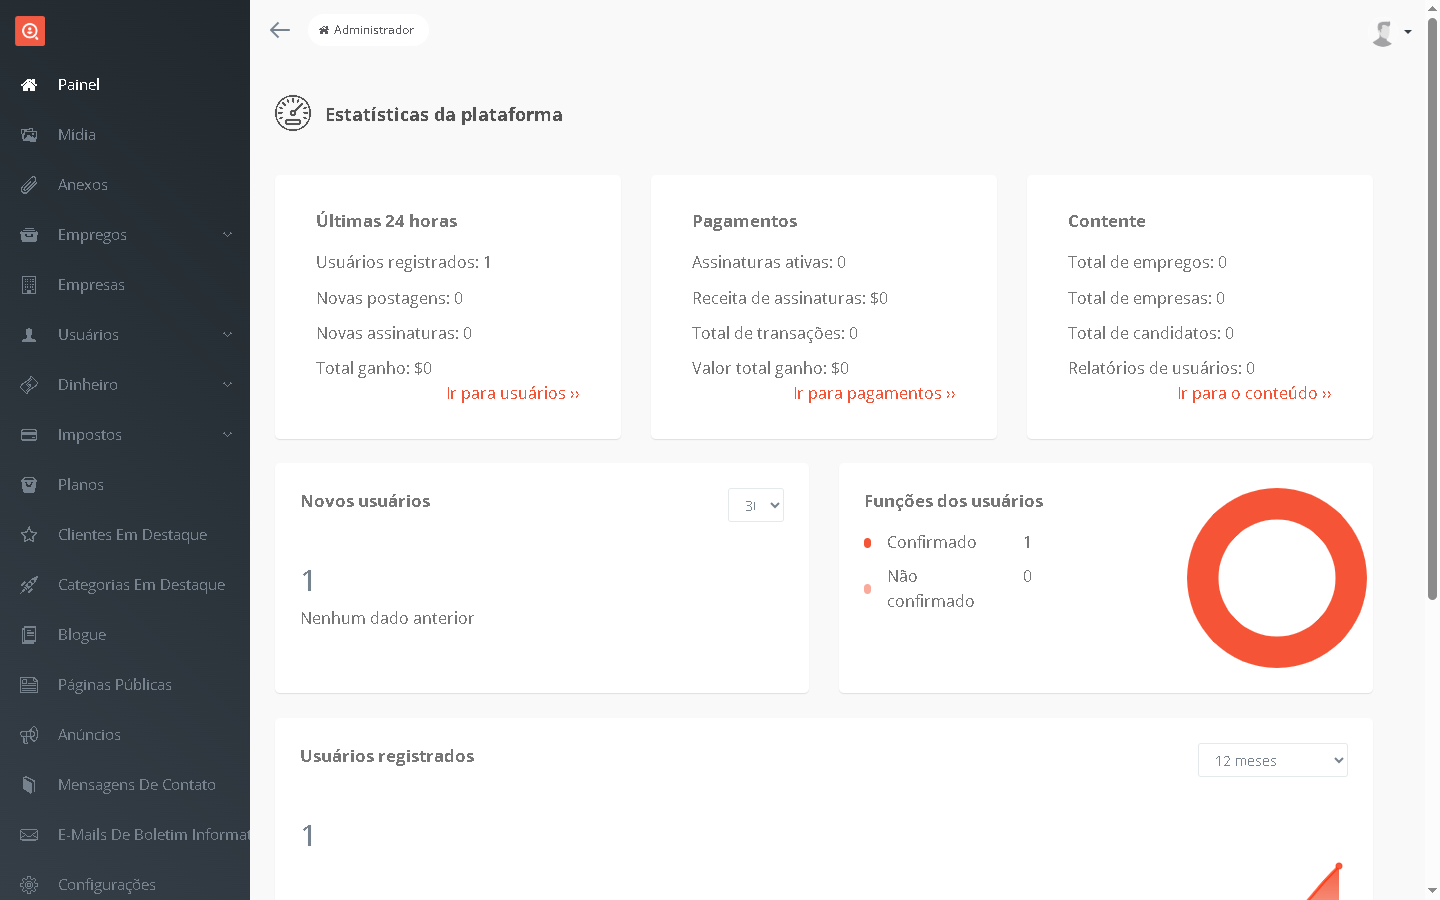Toggle Confirmado legend item in chart
1440x900 pixels.
coord(930,542)
